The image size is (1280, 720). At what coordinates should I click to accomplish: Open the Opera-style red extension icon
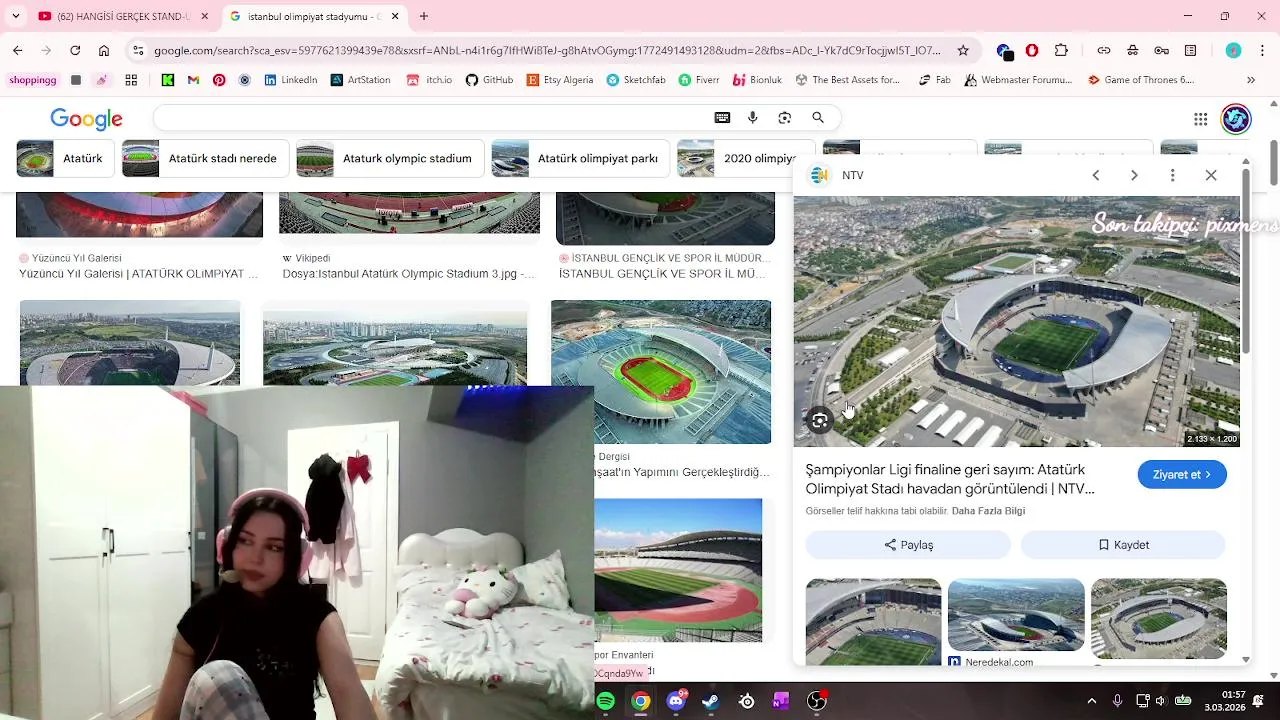[x=1032, y=50]
